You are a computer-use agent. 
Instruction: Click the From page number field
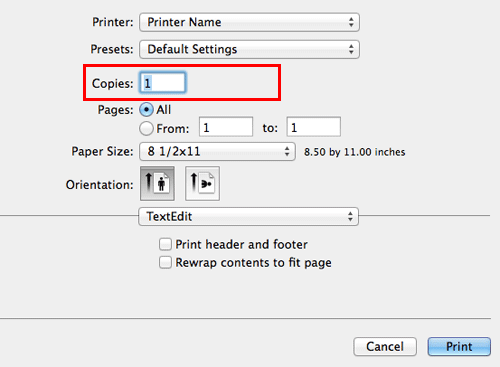tap(226, 127)
